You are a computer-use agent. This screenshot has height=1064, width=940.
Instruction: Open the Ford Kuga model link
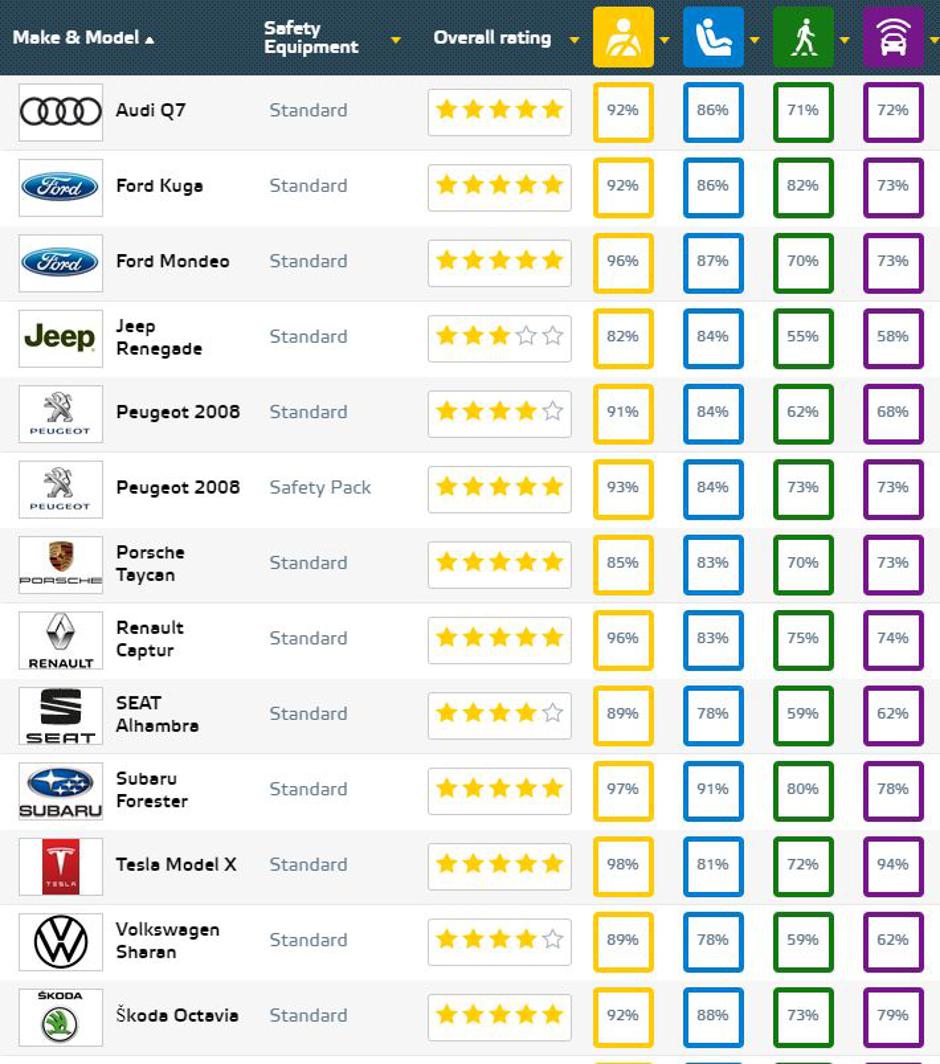click(159, 186)
